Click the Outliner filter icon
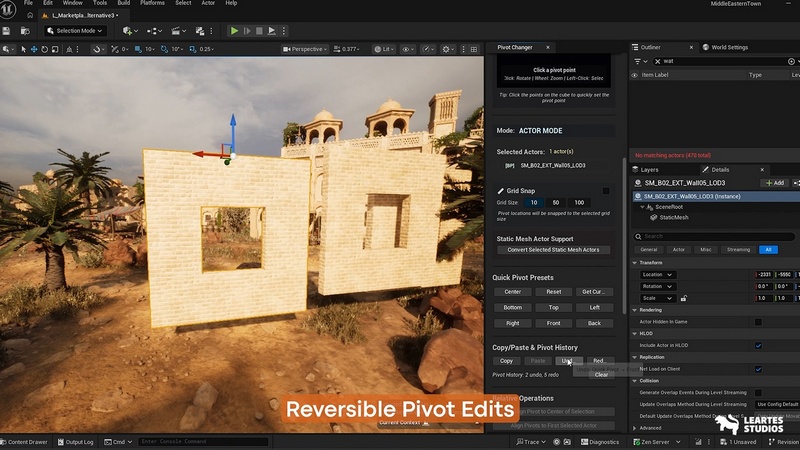Image resolution: width=800 pixels, height=450 pixels. tap(637, 61)
